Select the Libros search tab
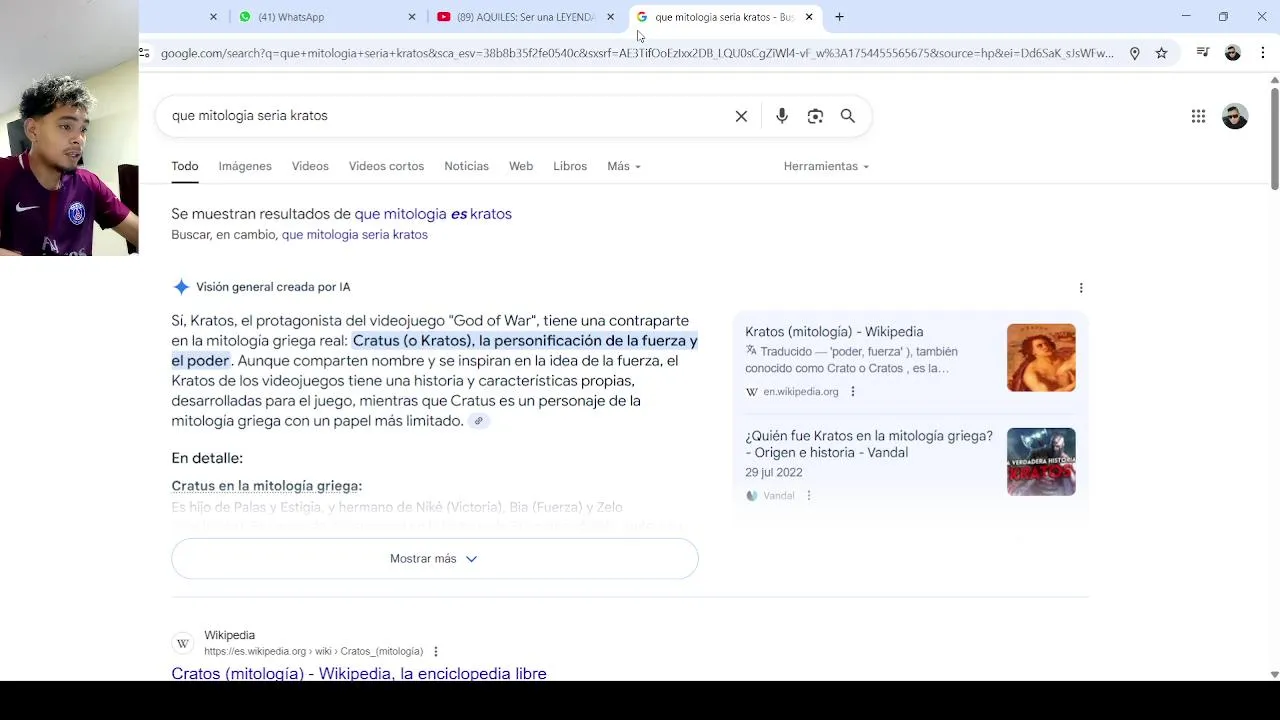1280x720 pixels. pyautogui.click(x=570, y=166)
